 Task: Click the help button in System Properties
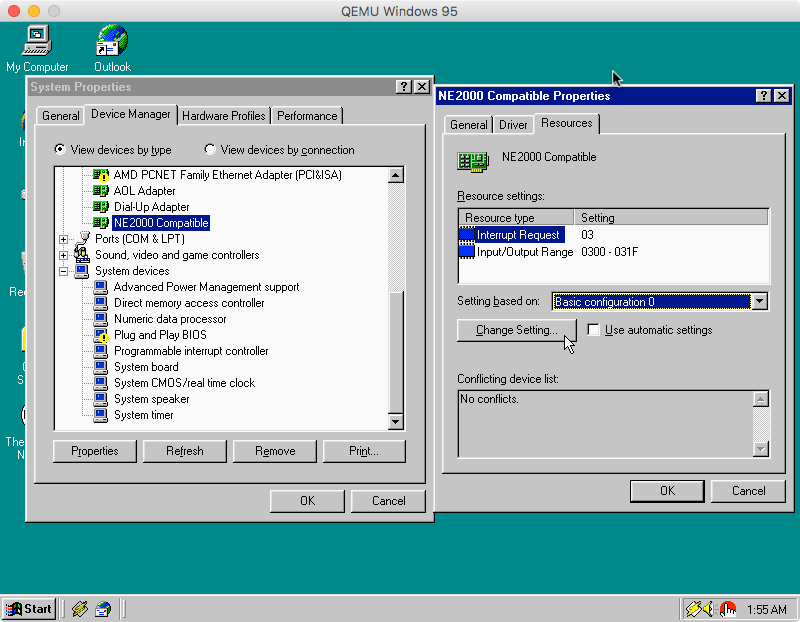point(404,86)
